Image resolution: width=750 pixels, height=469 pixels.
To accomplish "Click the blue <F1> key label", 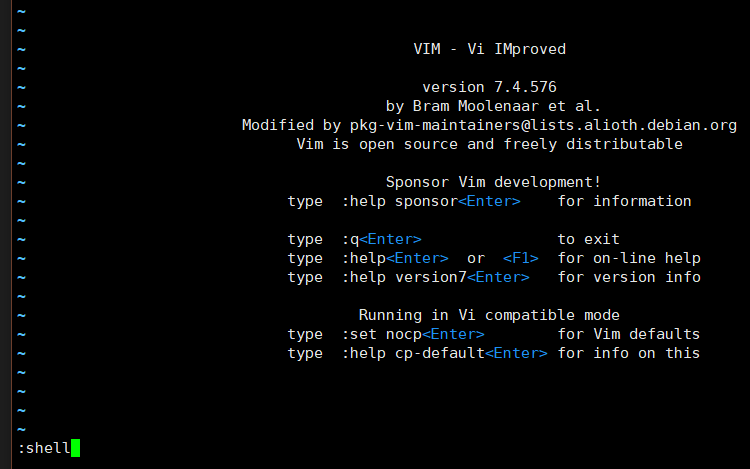I will 520,258.
